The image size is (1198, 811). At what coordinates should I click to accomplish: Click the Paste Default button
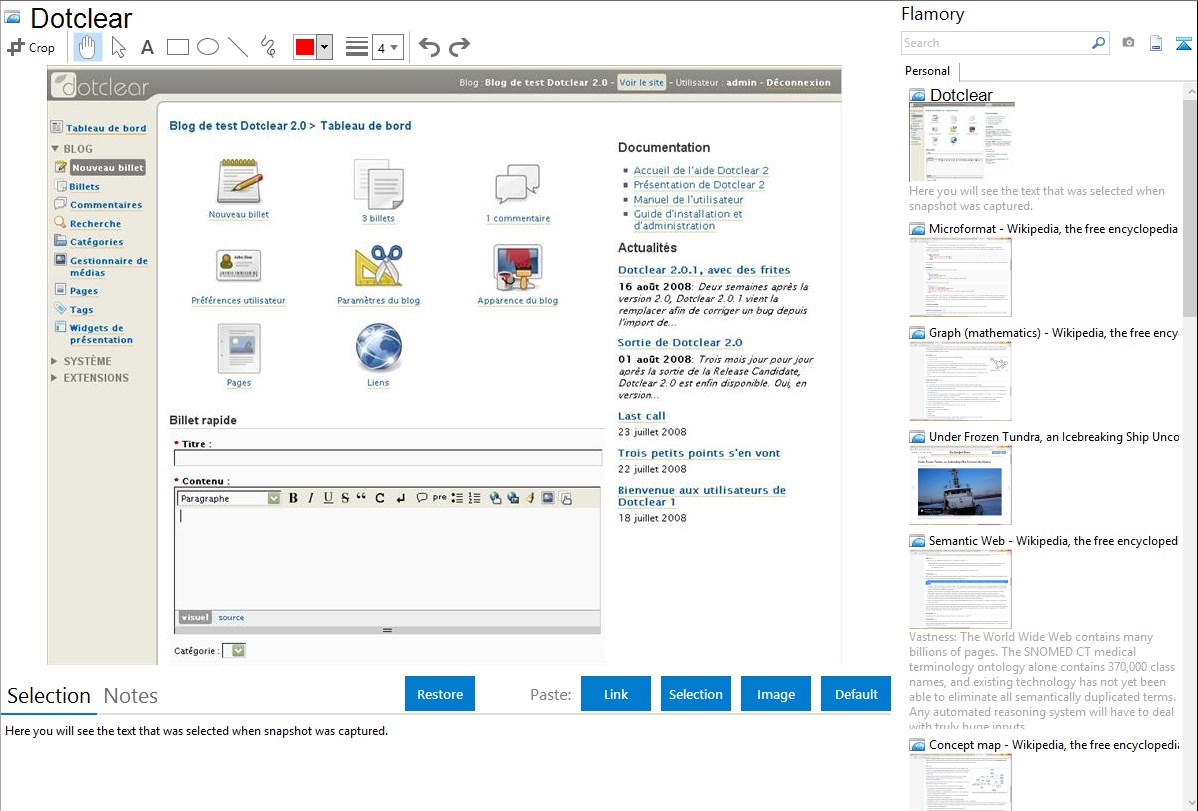856,694
